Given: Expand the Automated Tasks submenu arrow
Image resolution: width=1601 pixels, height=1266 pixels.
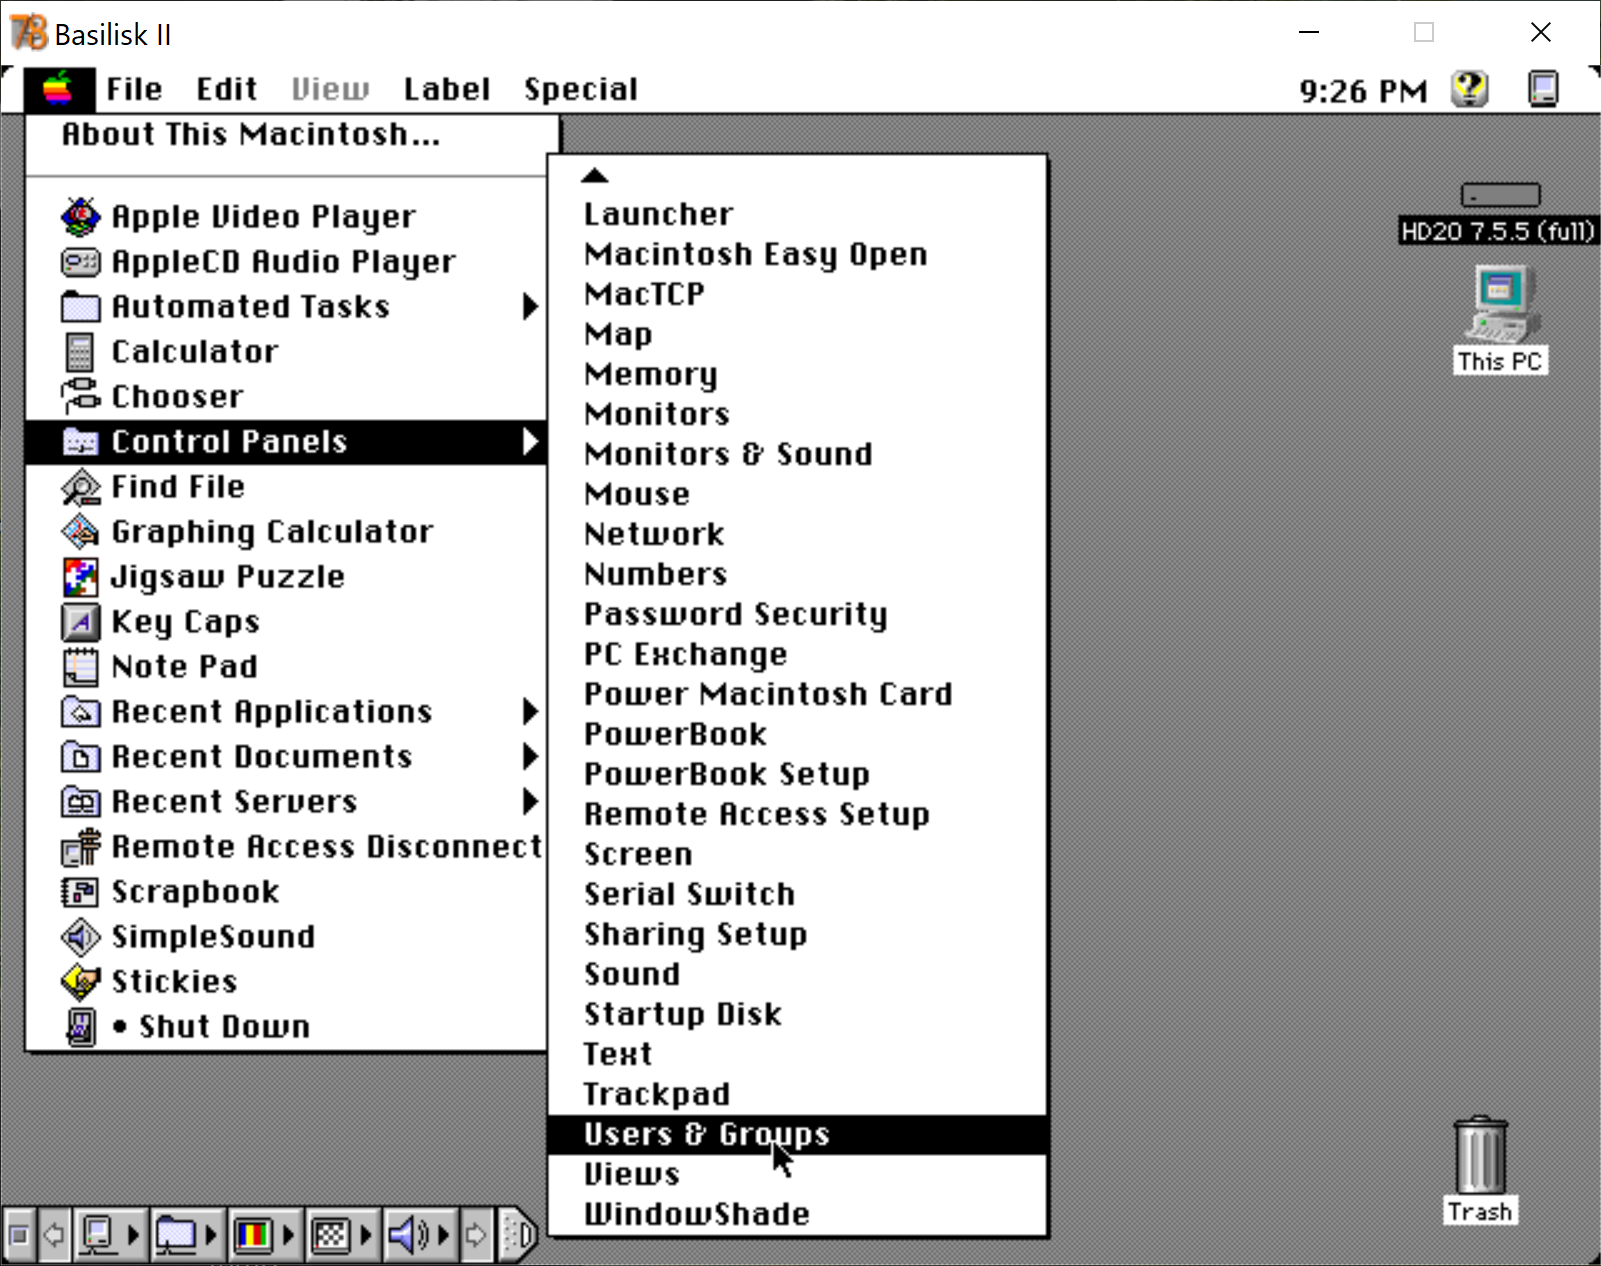Looking at the screenshot, I should point(530,306).
